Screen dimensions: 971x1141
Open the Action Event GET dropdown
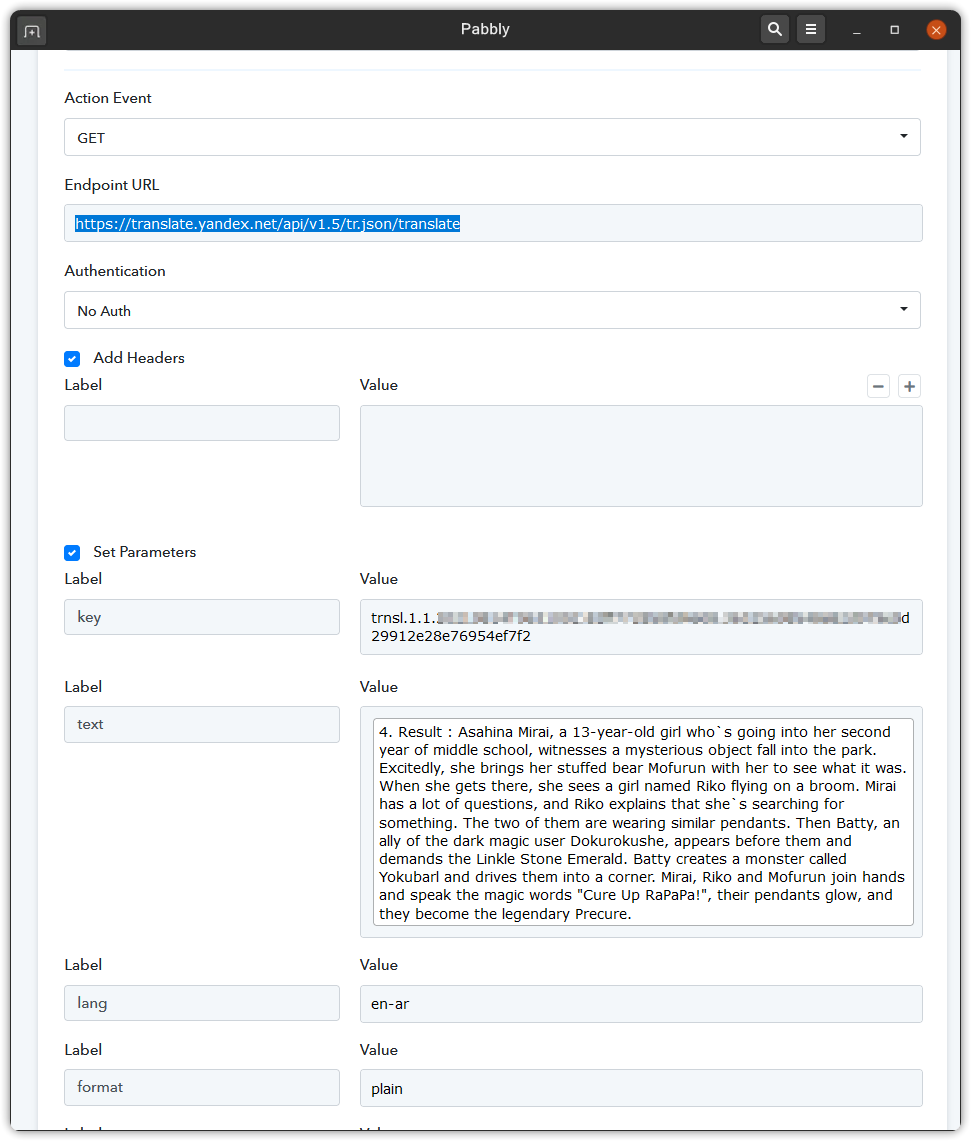(492, 138)
